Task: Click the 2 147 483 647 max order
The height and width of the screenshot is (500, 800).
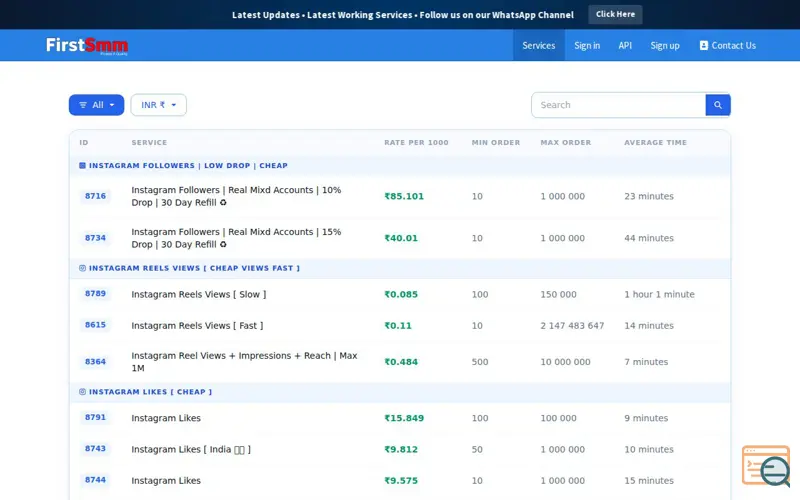Action: [572, 326]
